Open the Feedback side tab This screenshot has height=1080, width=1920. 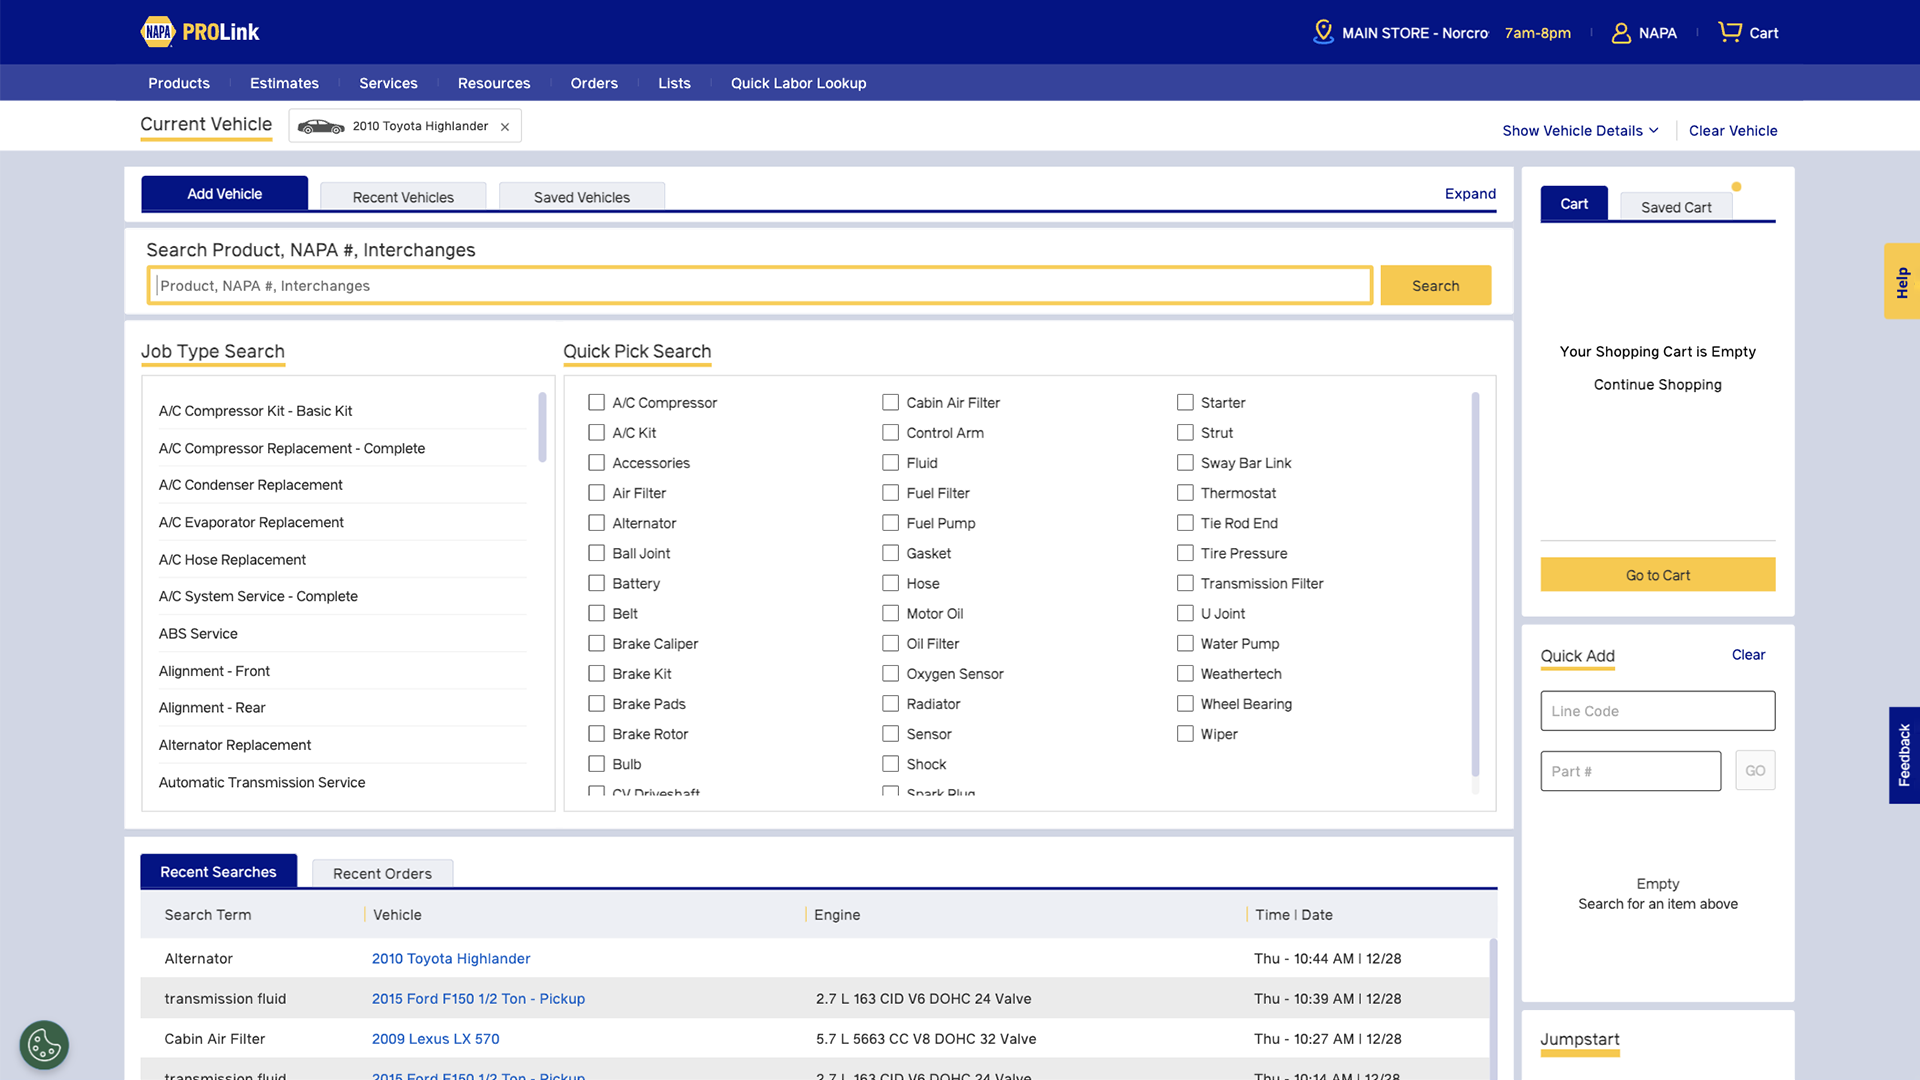click(x=1903, y=755)
